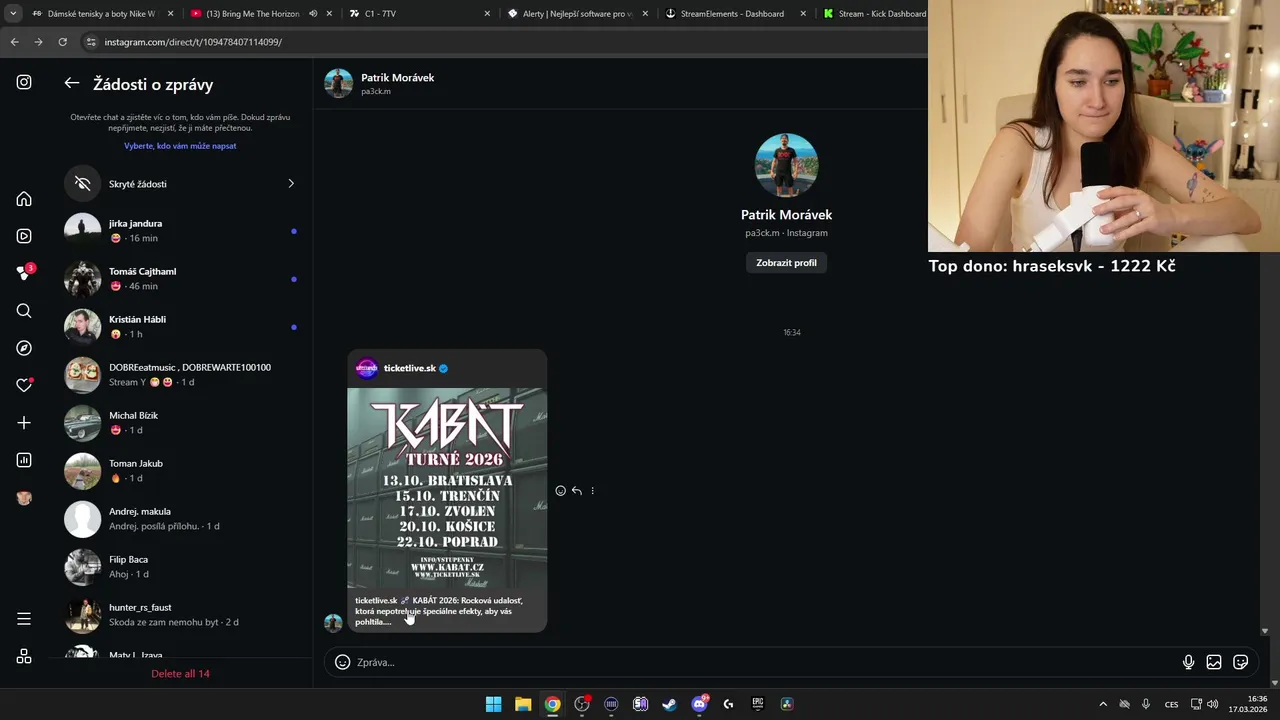Open Discord from taskbar

tap(699, 704)
